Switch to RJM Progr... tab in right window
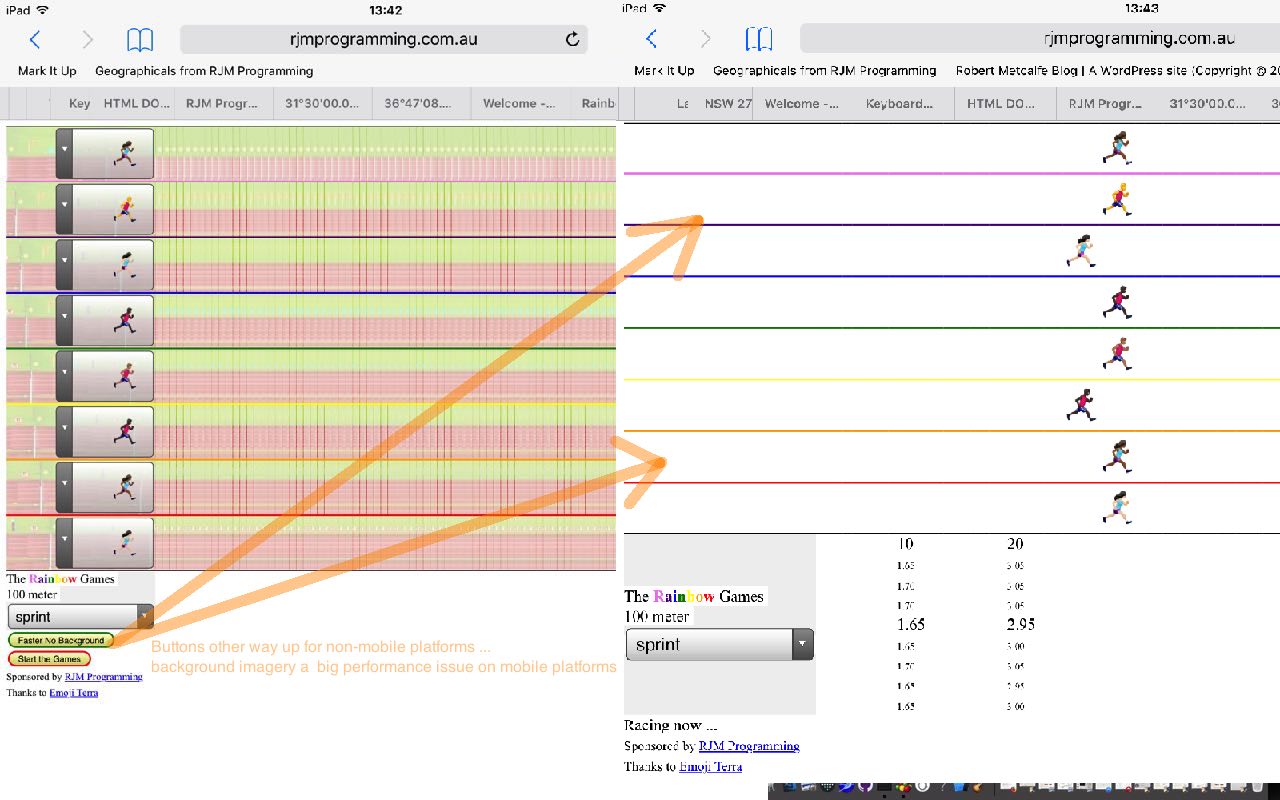This screenshot has height=800, width=1280. pyautogui.click(x=1105, y=103)
